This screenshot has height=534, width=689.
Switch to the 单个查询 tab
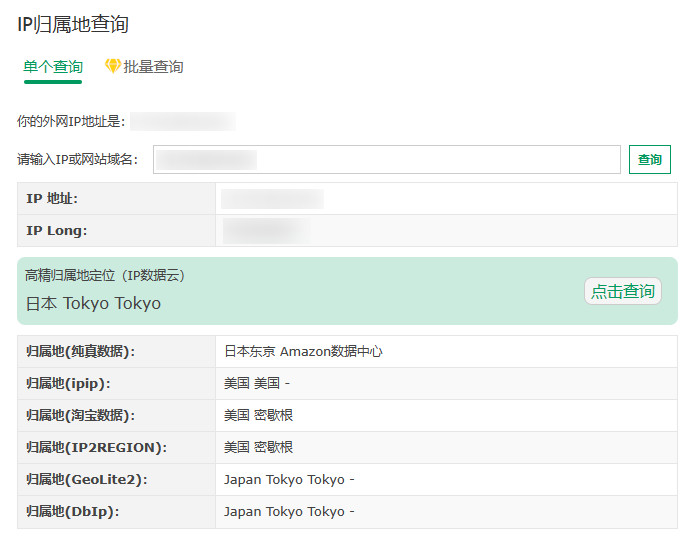(53, 67)
